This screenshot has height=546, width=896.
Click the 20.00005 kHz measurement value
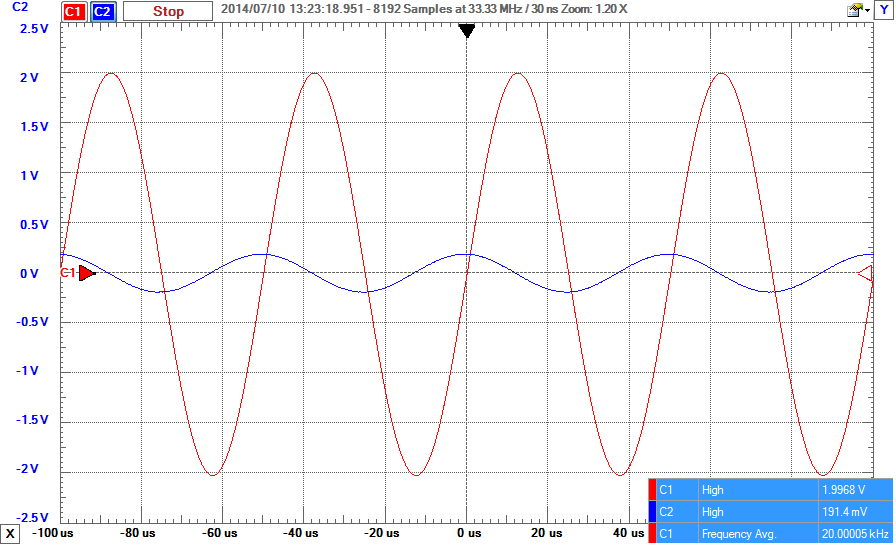tap(855, 534)
